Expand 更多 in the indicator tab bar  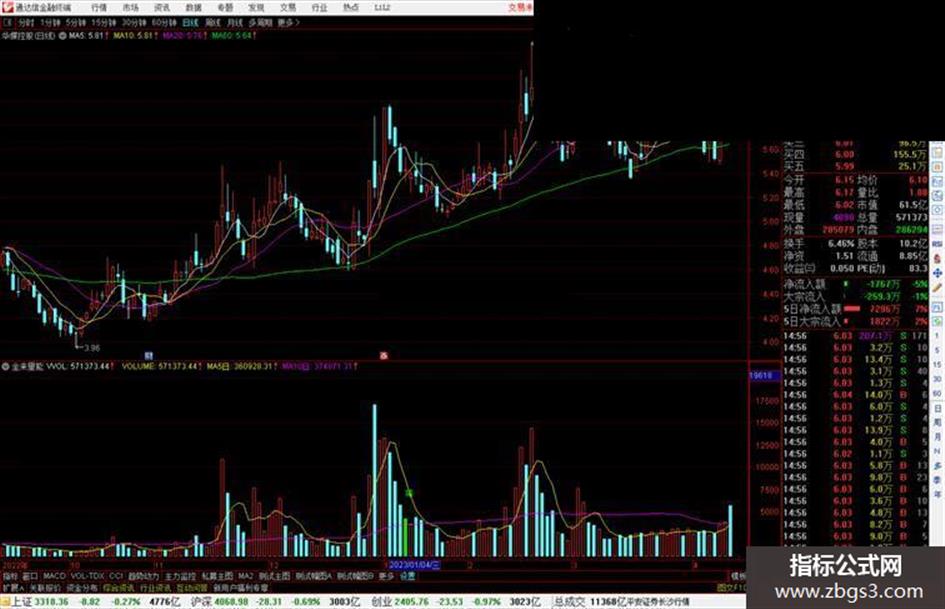(x=386, y=576)
